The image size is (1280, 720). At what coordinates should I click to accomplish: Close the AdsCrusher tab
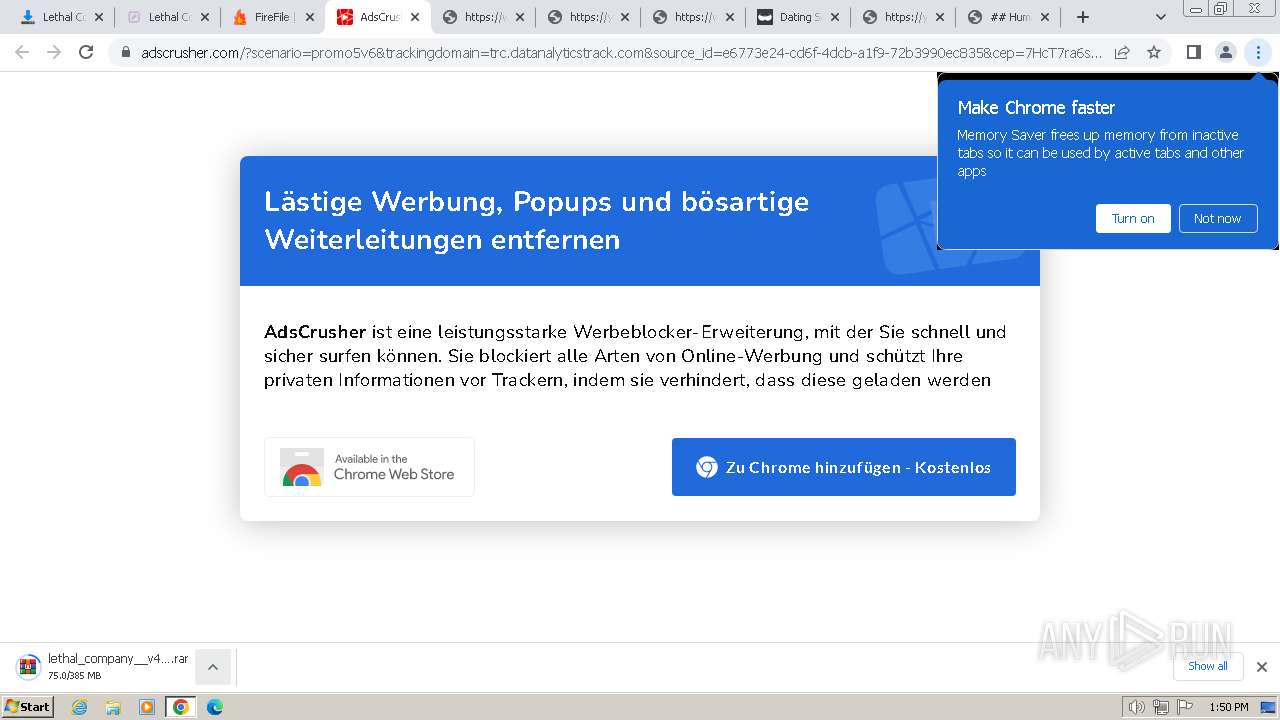(x=415, y=17)
